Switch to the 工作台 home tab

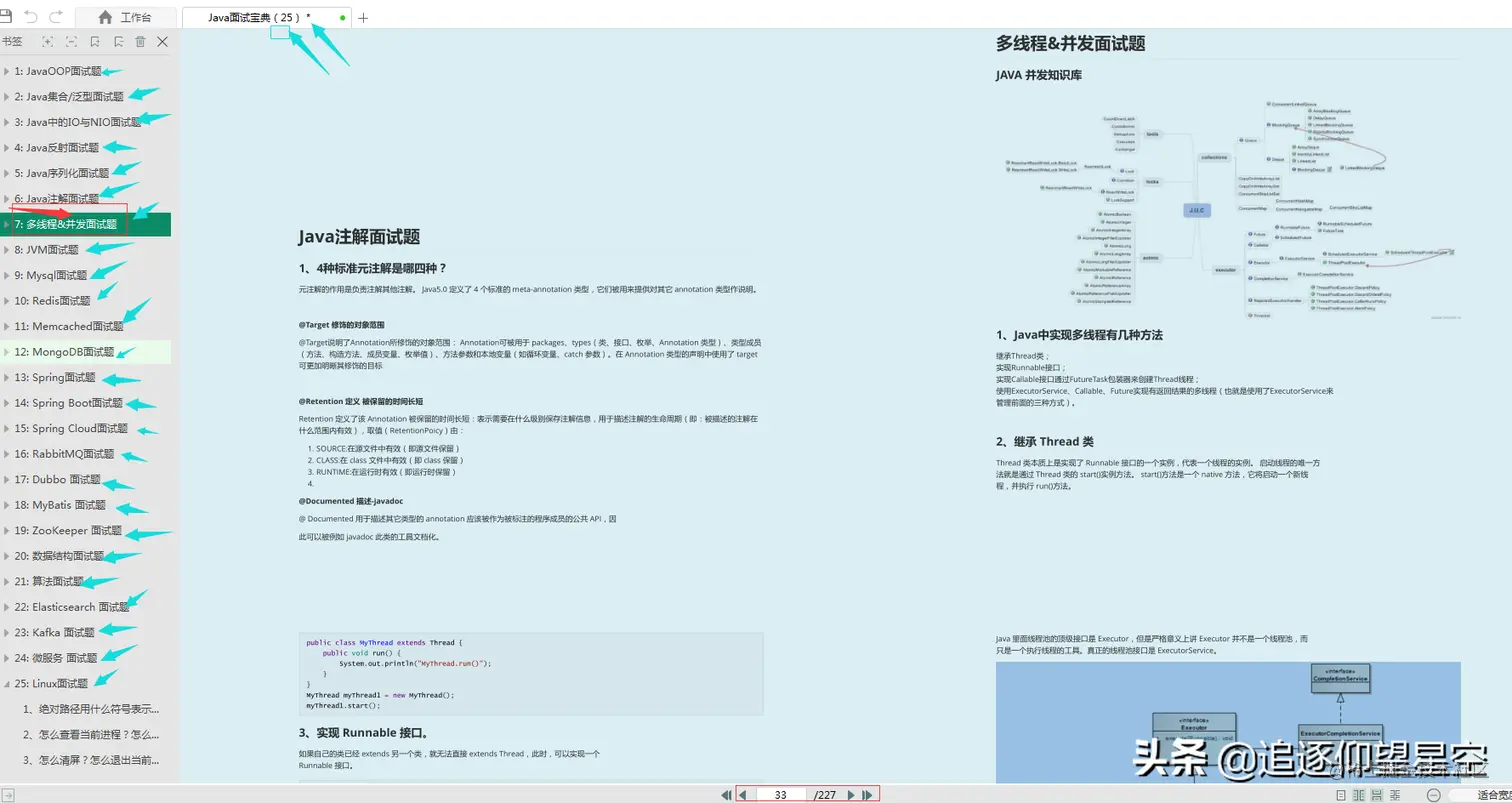(134, 16)
